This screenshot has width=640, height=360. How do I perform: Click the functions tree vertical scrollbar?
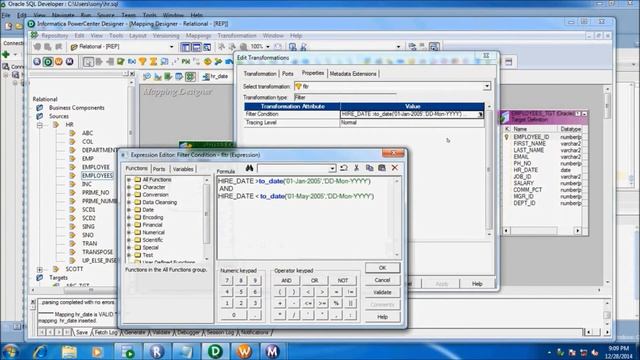pos(207,218)
